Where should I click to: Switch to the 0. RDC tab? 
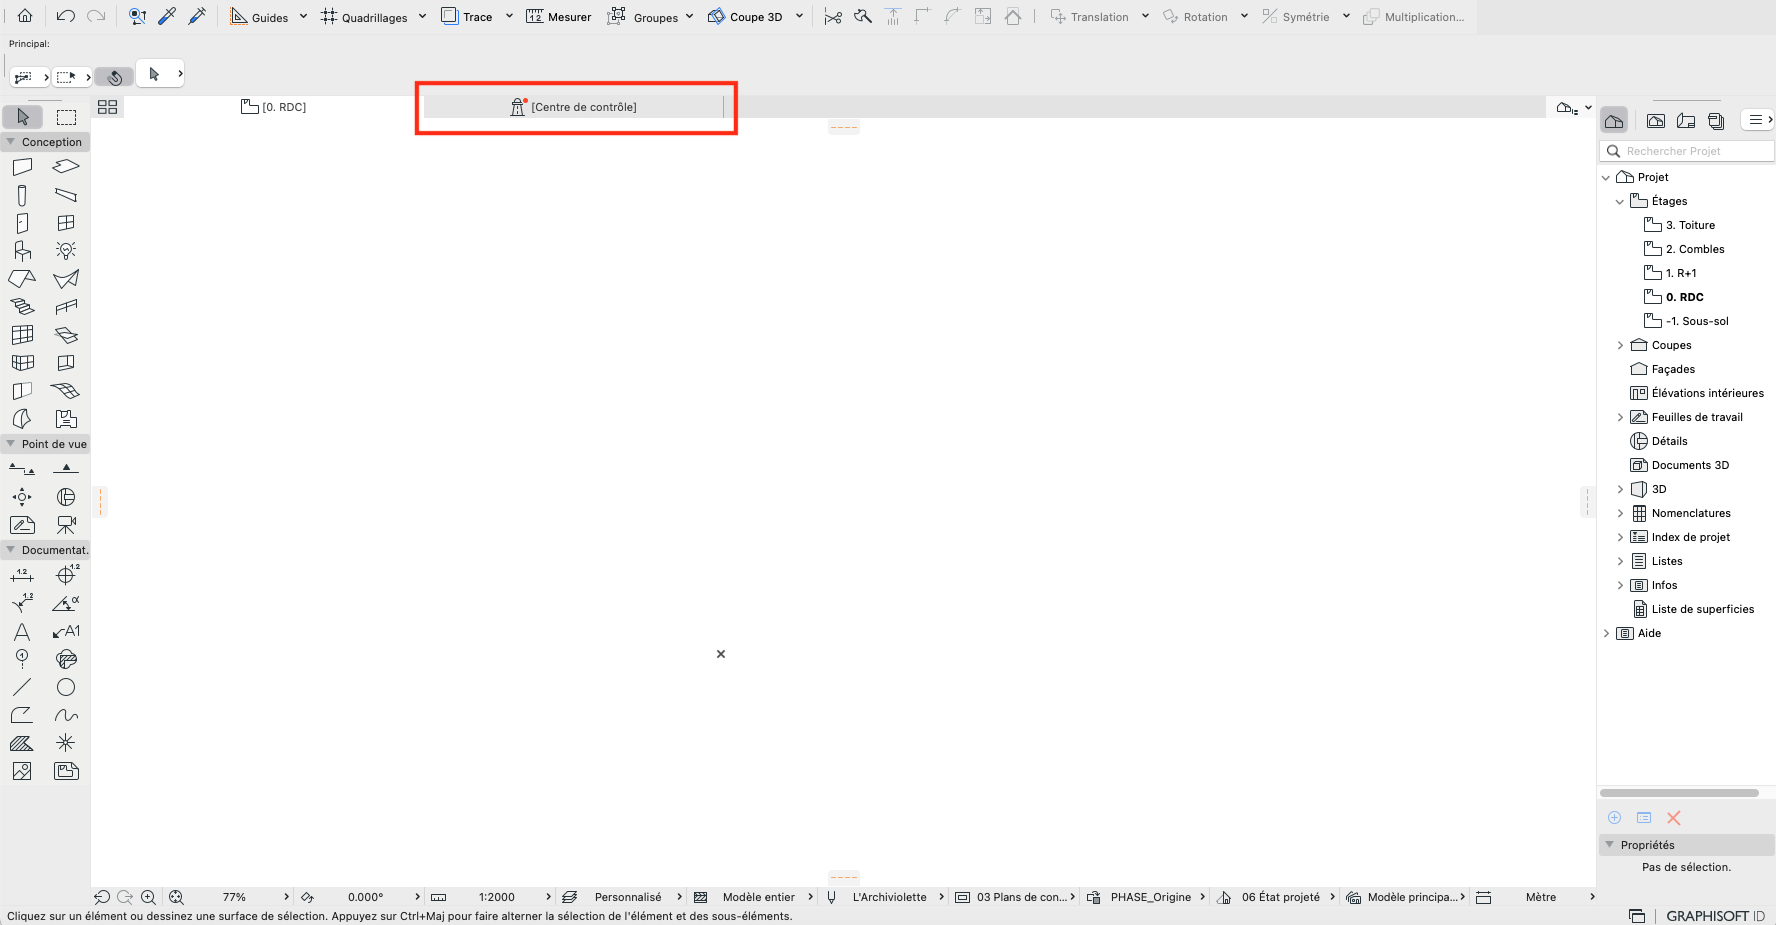tap(274, 107)
